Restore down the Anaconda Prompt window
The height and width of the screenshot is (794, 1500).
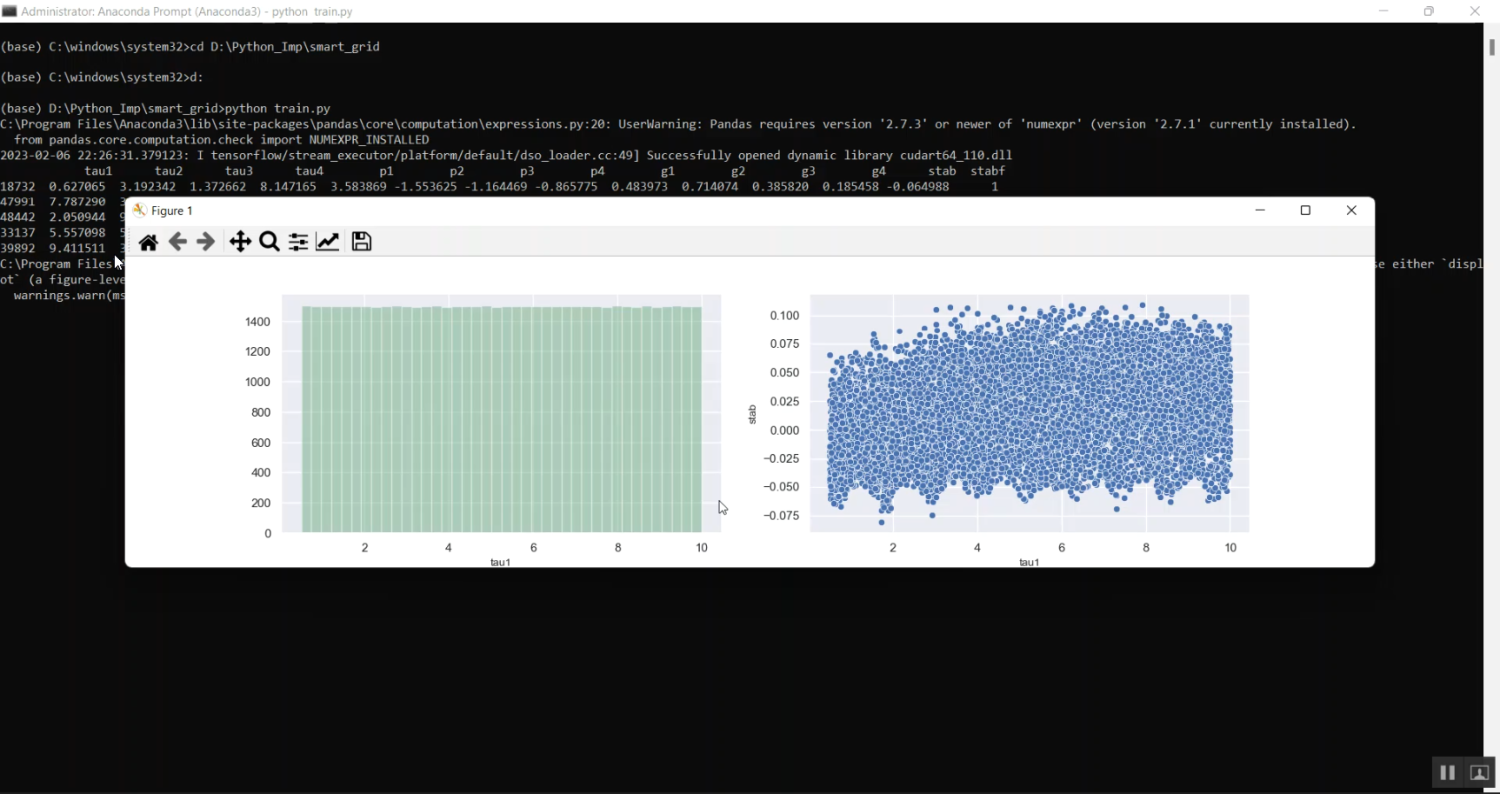coord(1429,11)
